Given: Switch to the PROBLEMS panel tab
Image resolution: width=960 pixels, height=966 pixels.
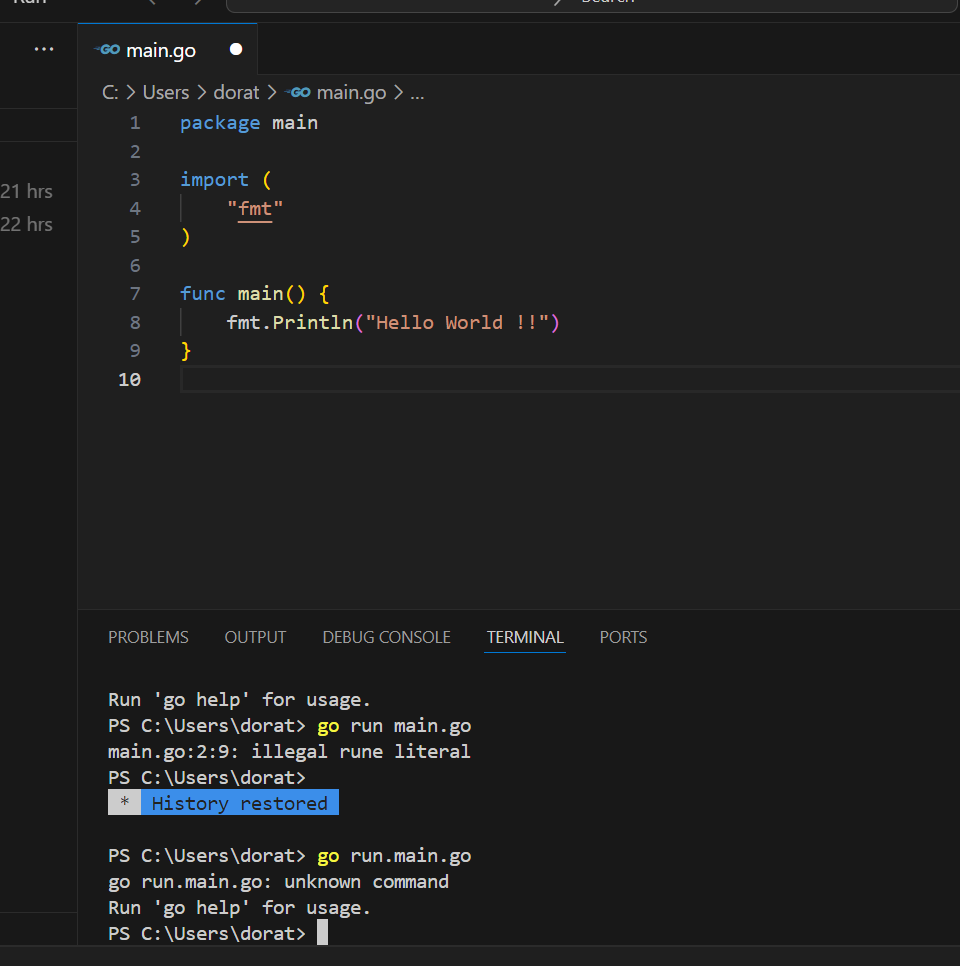Looking at the screenshot, I should tap(148, 637).
